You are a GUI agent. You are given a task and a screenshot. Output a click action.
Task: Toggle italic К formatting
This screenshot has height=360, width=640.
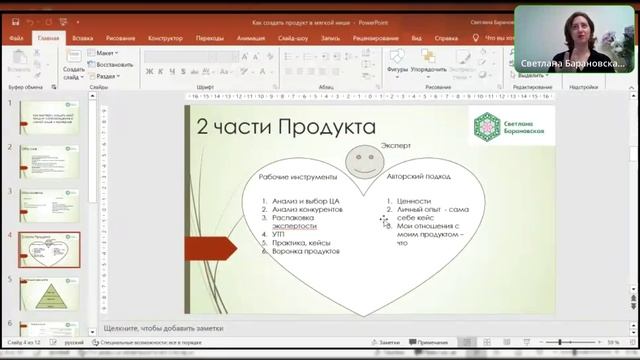click(160, 72)
